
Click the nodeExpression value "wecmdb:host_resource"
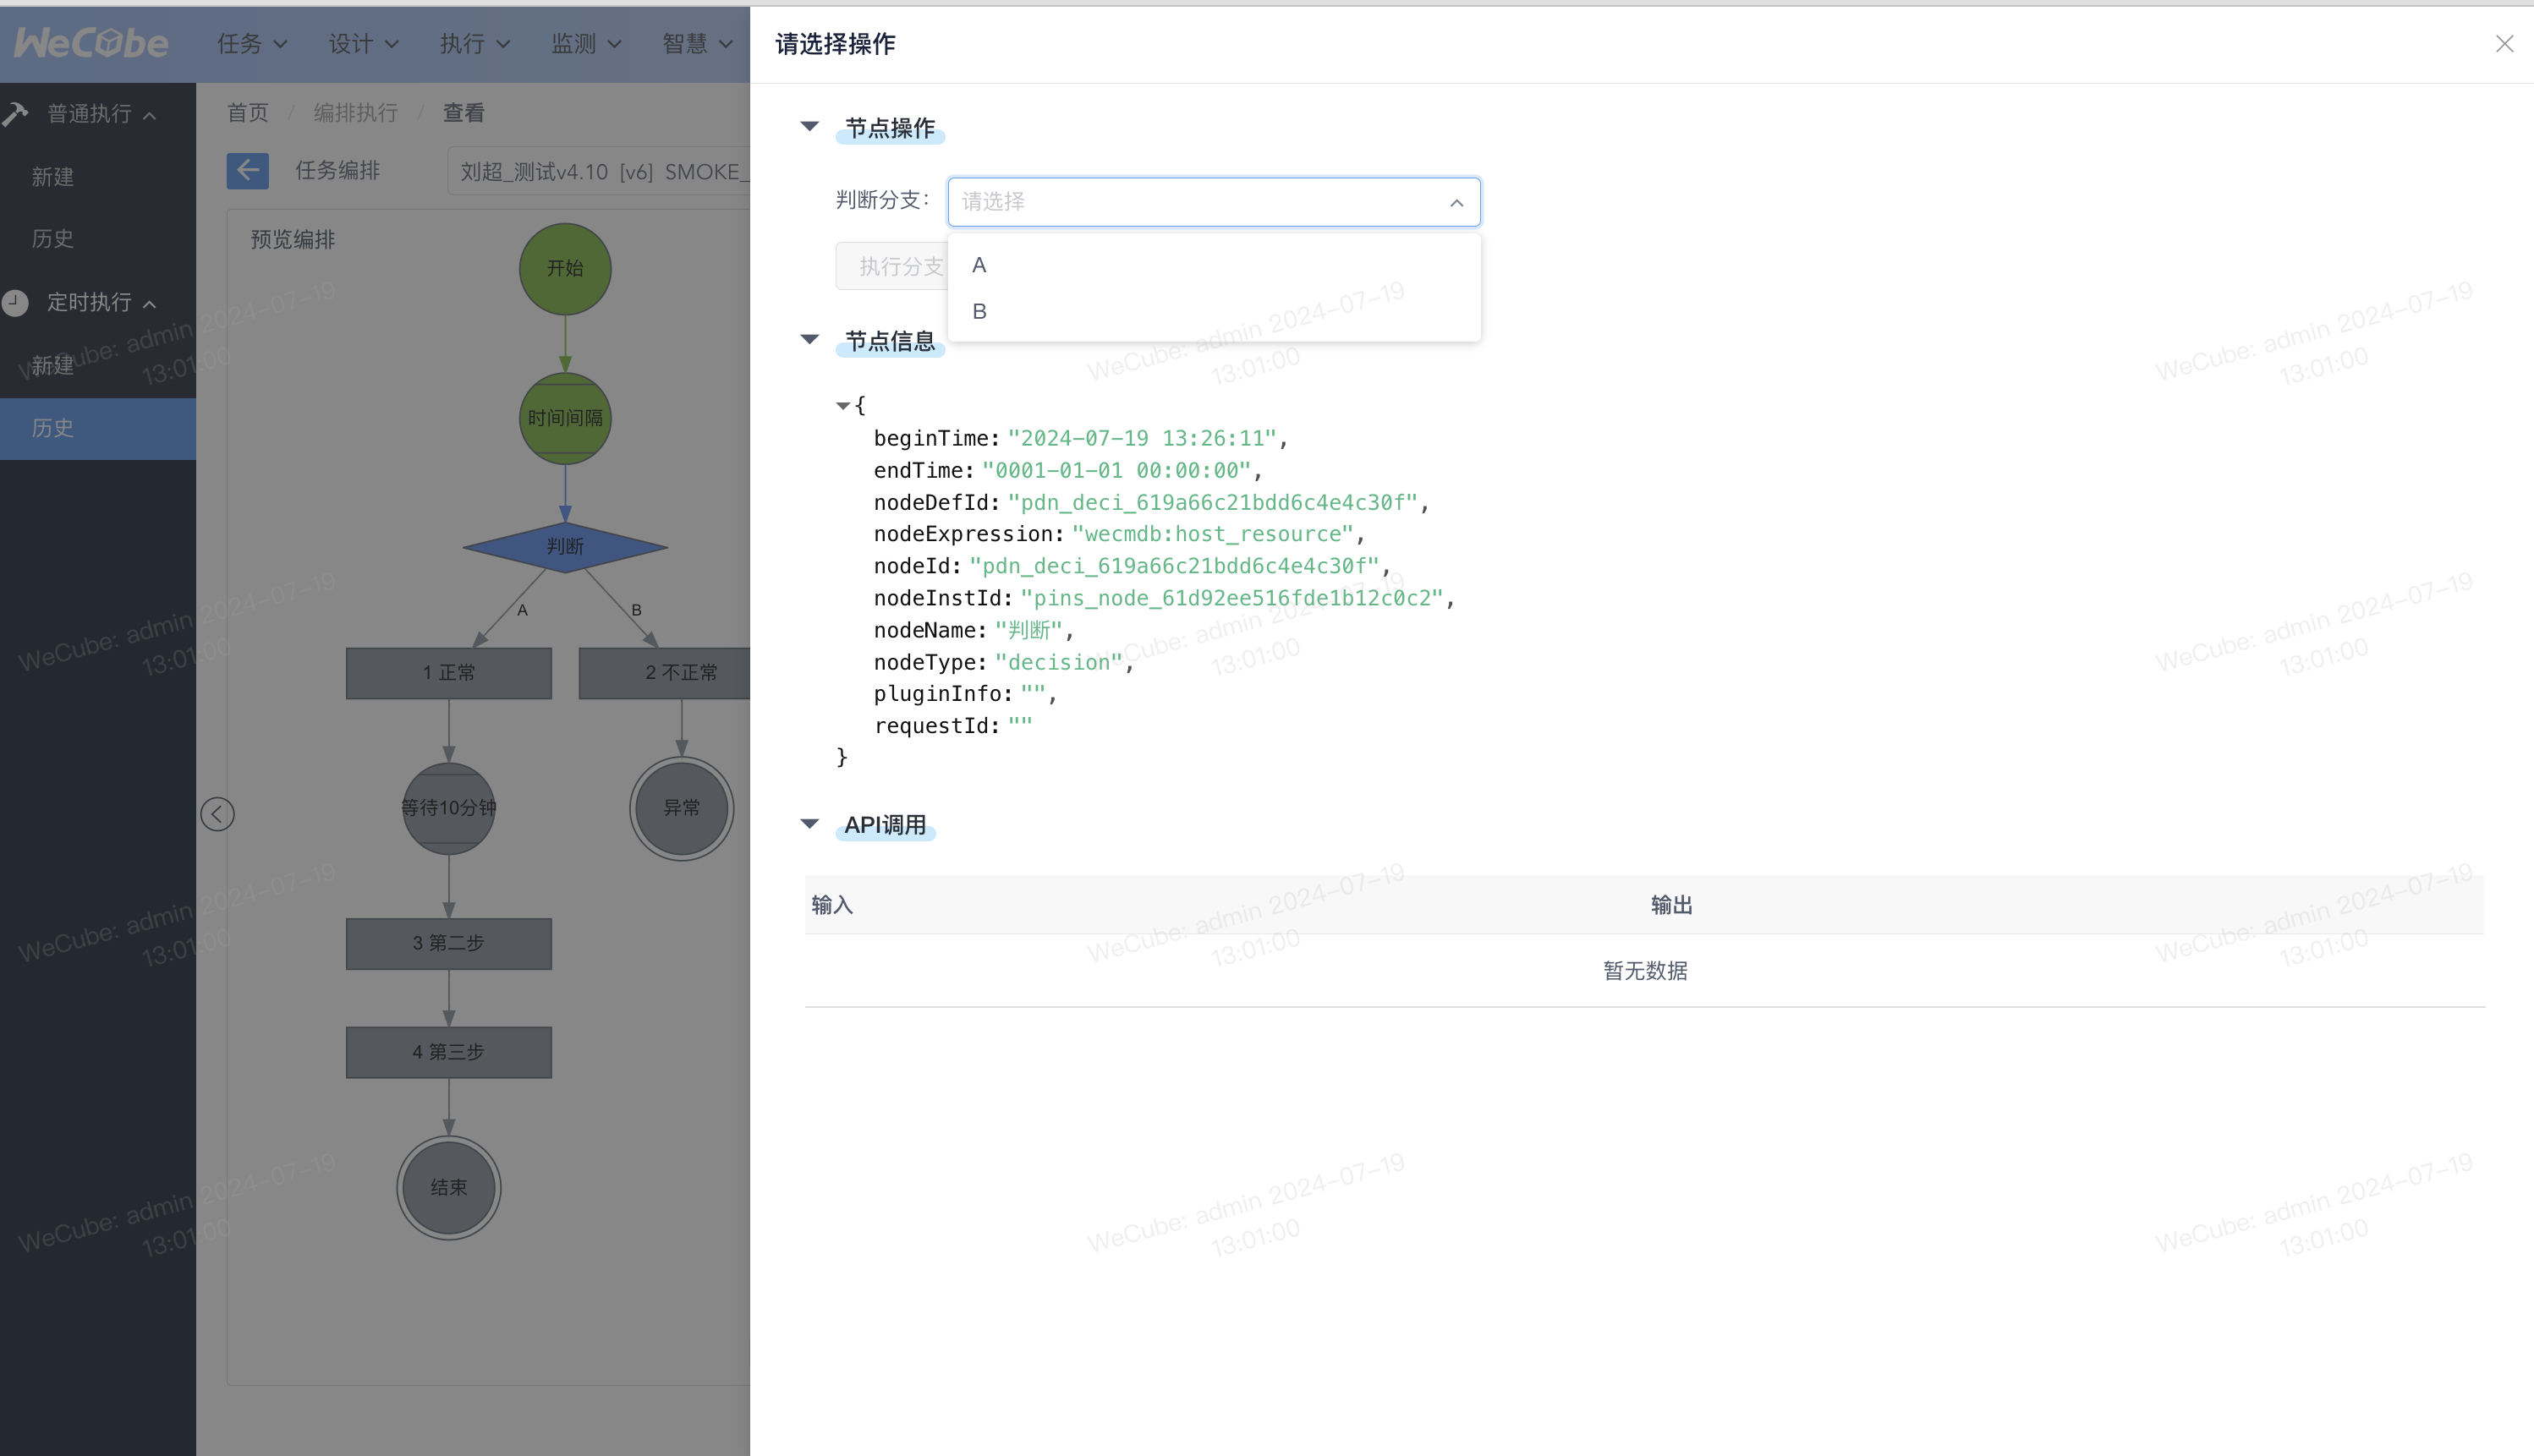1212,534
